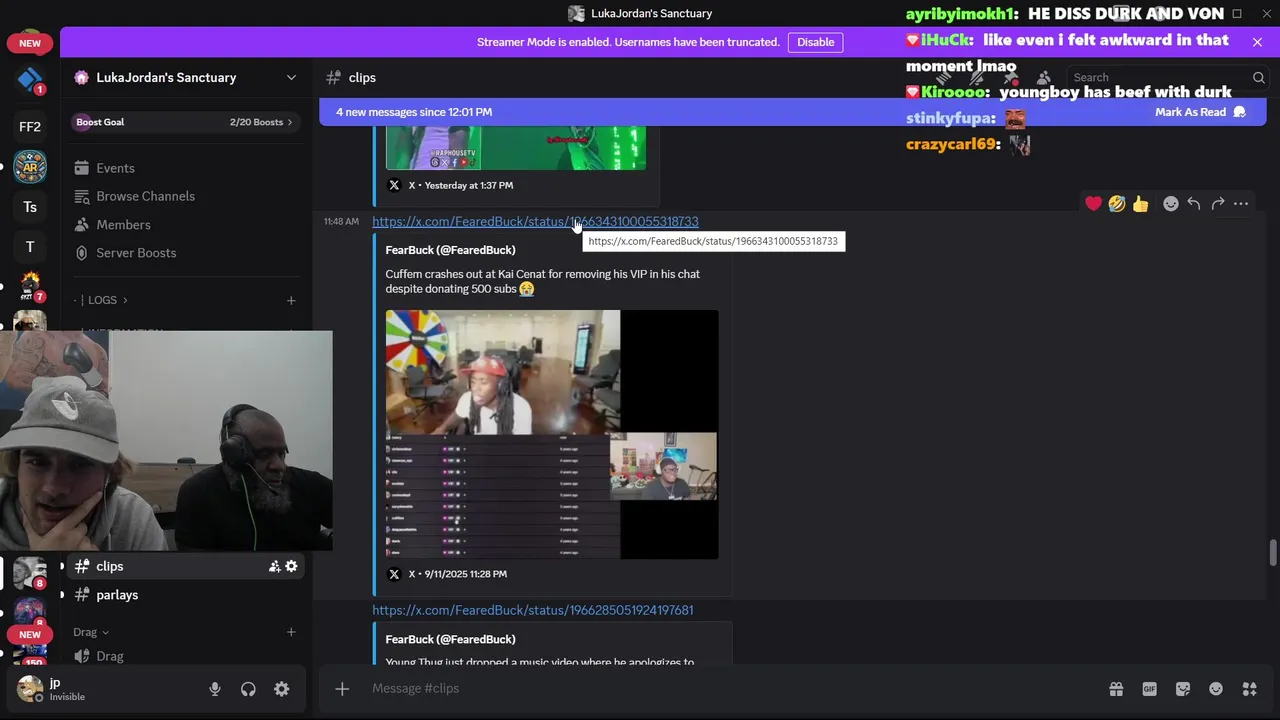Open the emoji picker in message bar
Screen dimensions: 1280x720
1216,689
